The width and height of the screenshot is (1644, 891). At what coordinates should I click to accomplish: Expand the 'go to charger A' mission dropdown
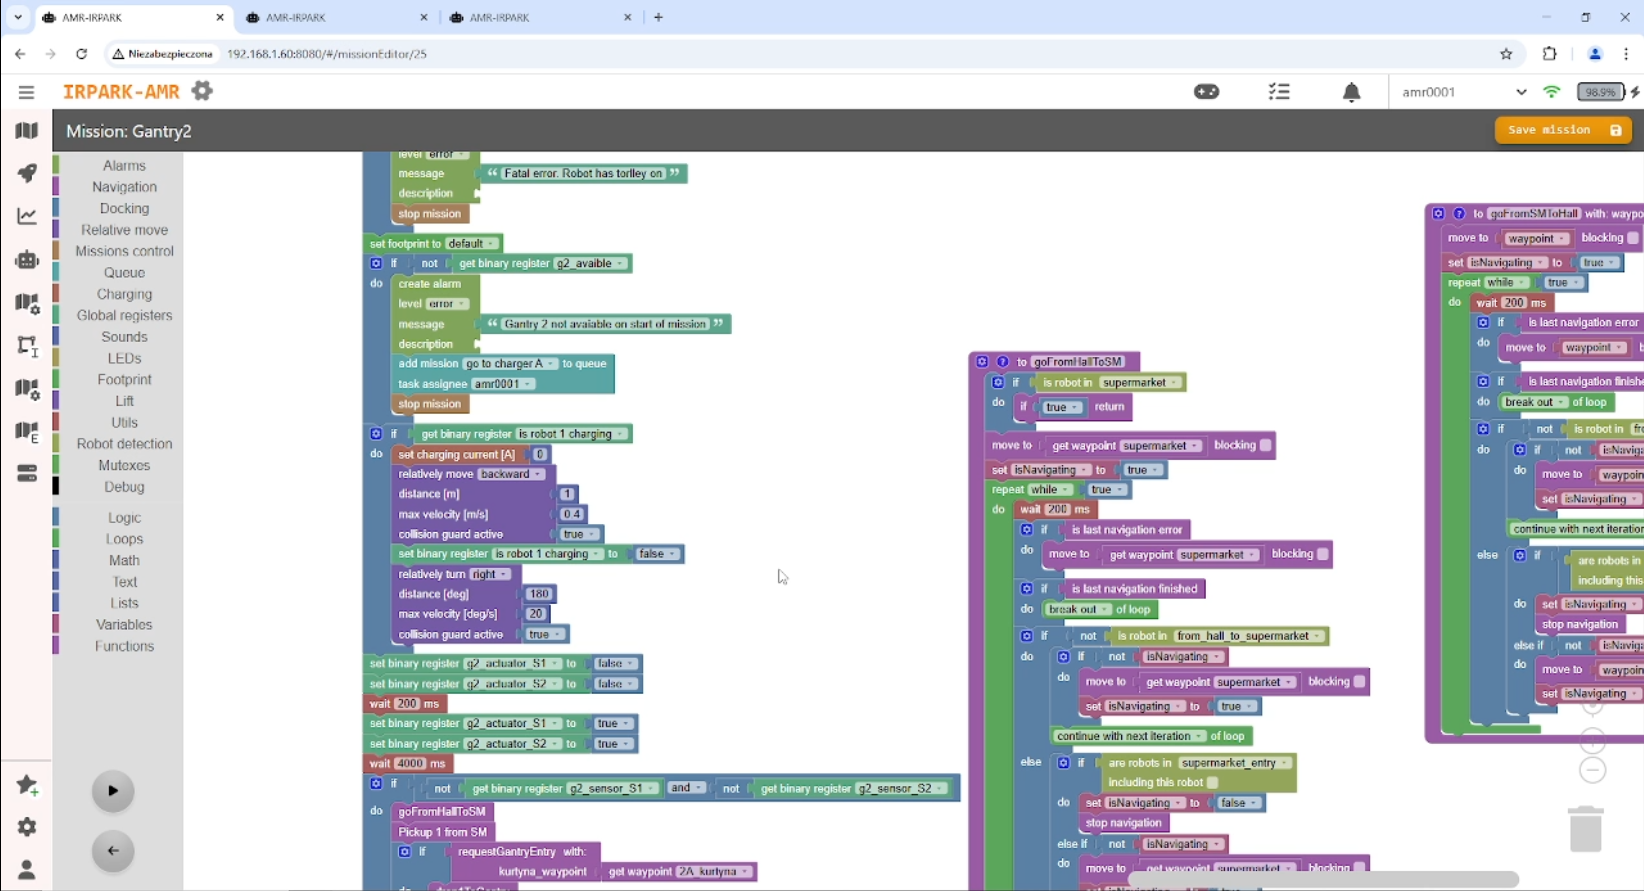tap(510, 364)
